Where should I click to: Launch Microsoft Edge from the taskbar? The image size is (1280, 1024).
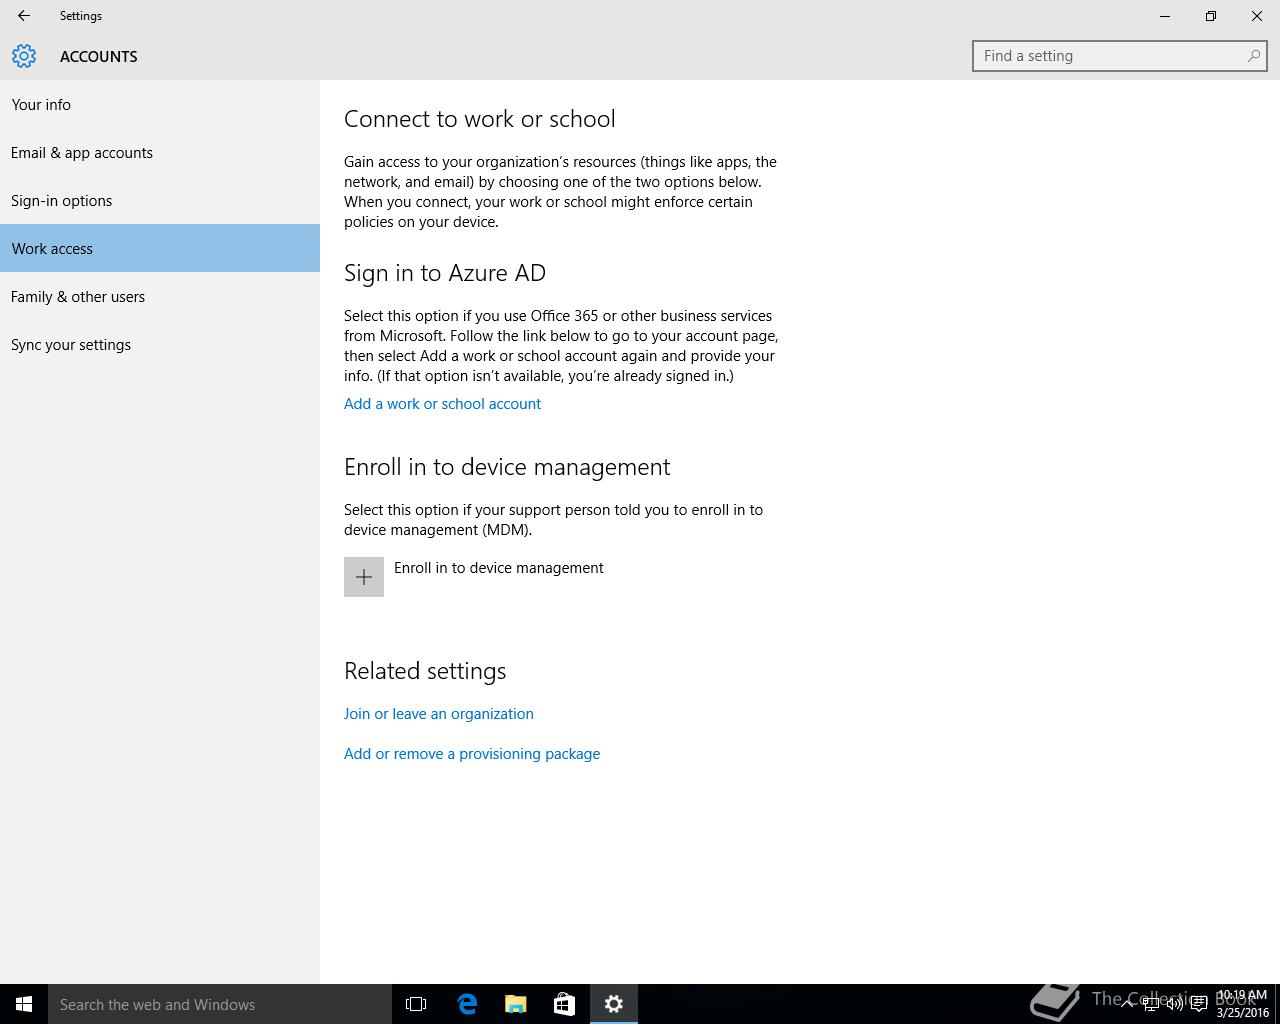pyautogui.click(x=467, y=1004)
